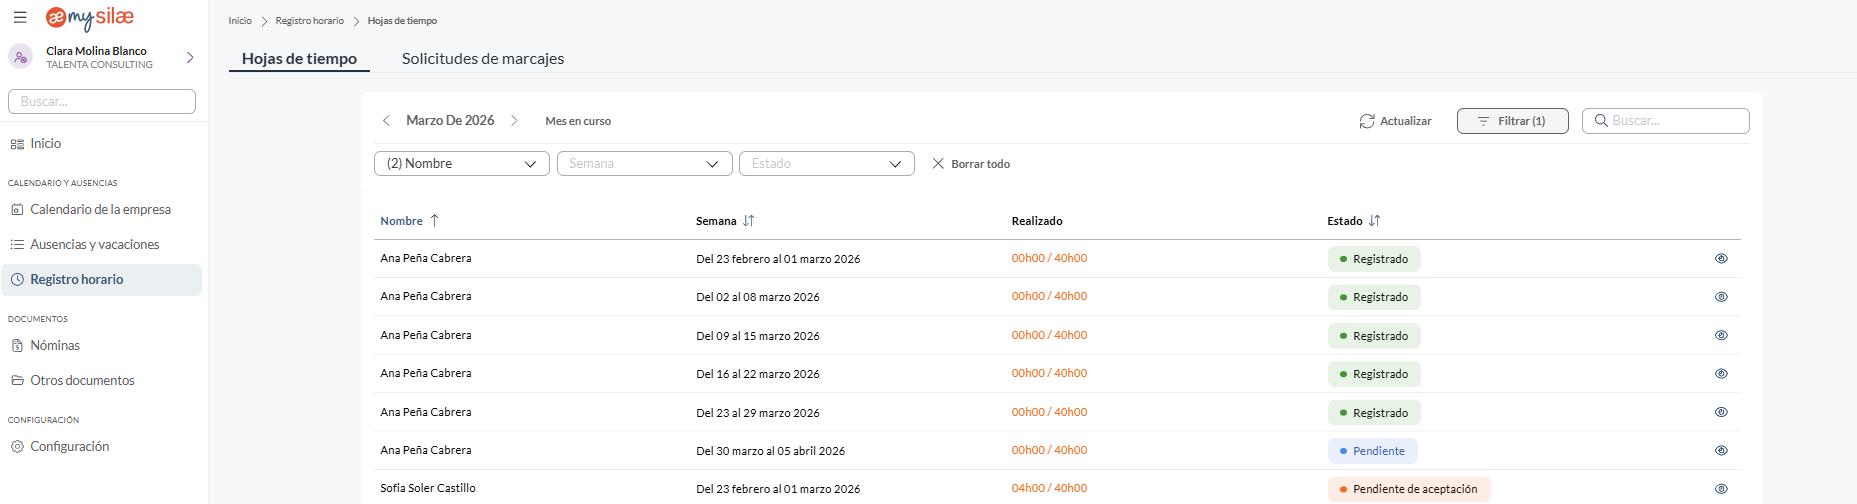Expand the Semana filter dropdown
The width and height of the screenshot is (1857, 504).
coord(644,164)
